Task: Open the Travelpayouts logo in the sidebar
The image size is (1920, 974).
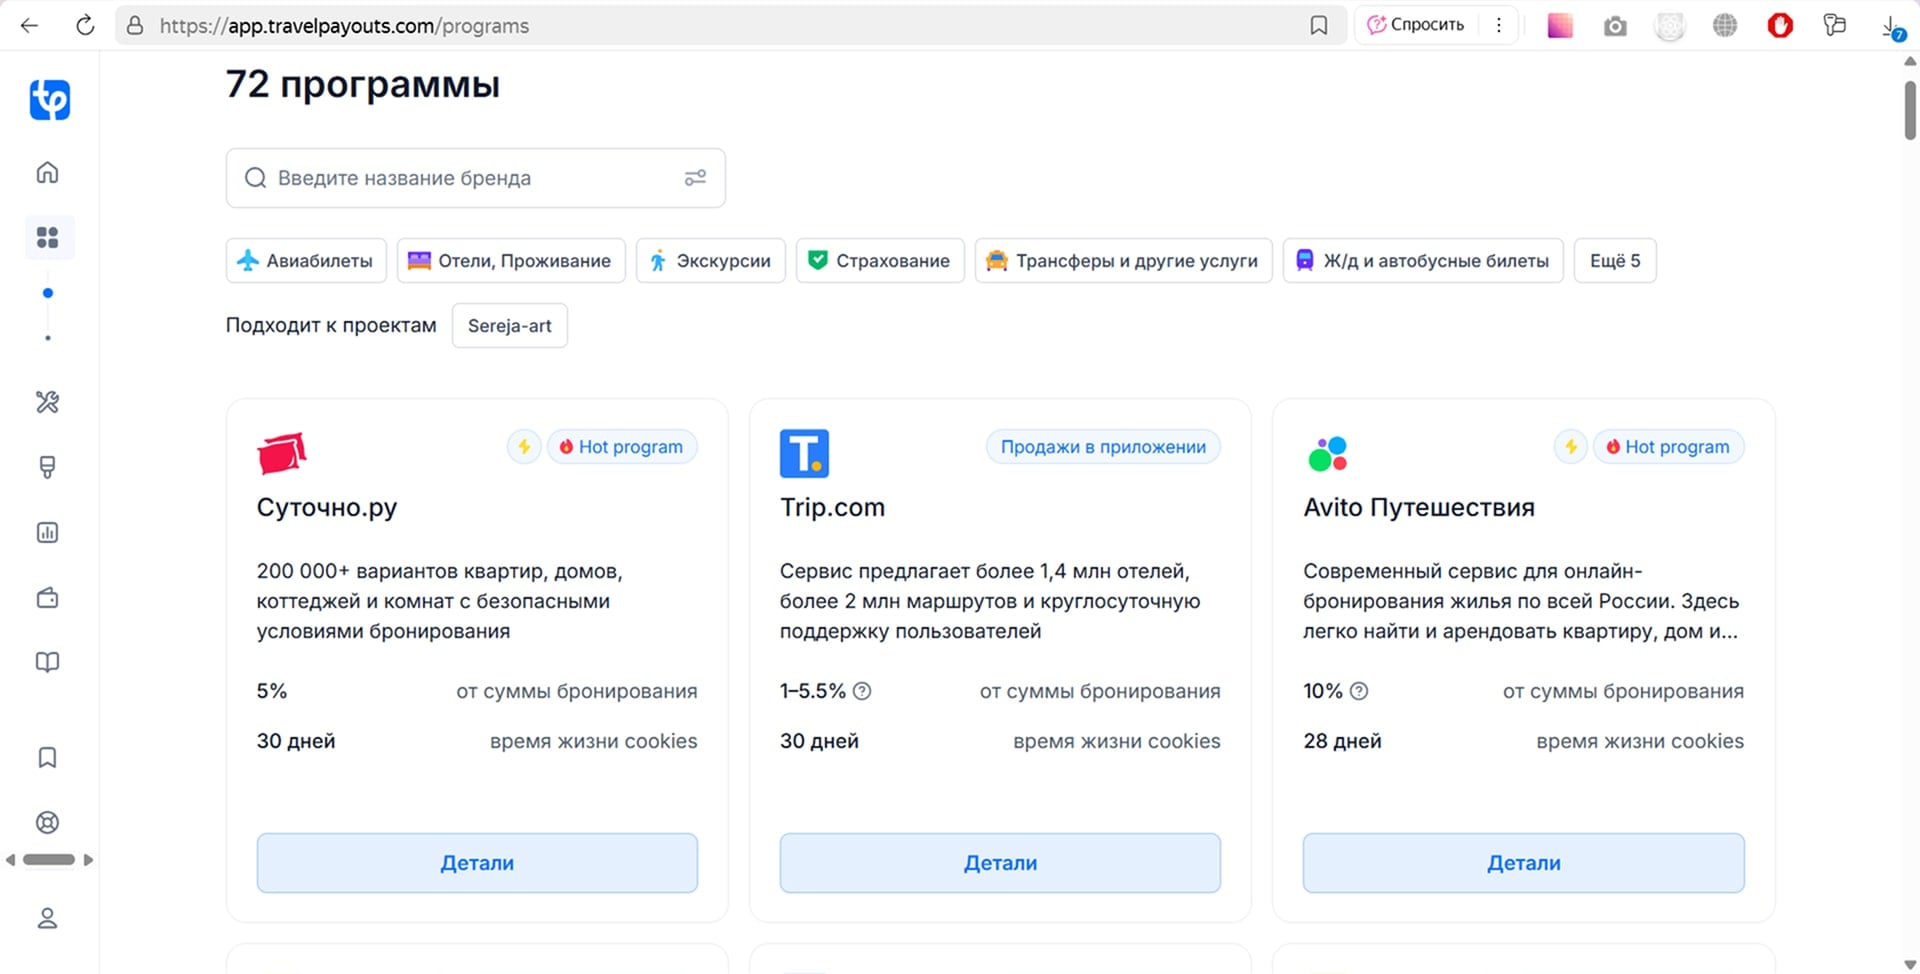Action: pos(49,100)
